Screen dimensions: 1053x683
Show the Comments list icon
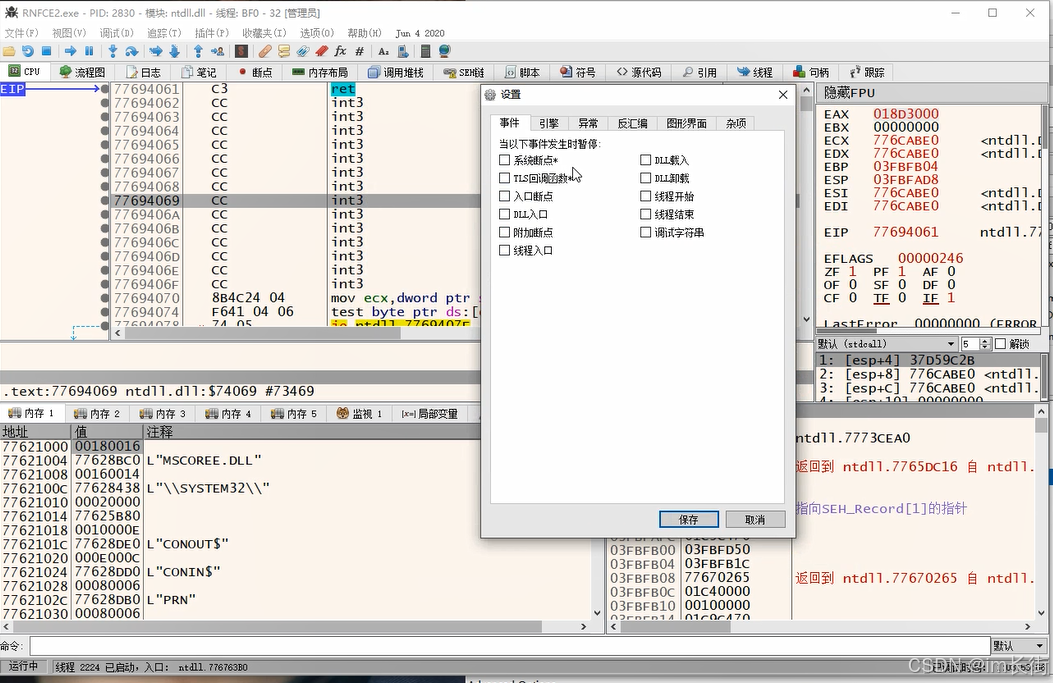(x=284, y=51)
